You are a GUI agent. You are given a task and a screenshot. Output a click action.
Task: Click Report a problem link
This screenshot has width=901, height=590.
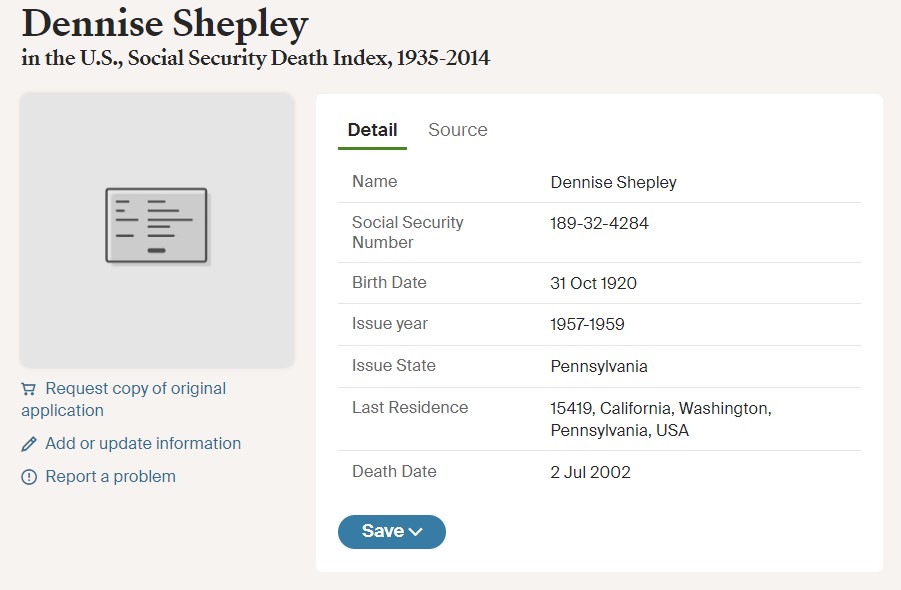point(110,477)
